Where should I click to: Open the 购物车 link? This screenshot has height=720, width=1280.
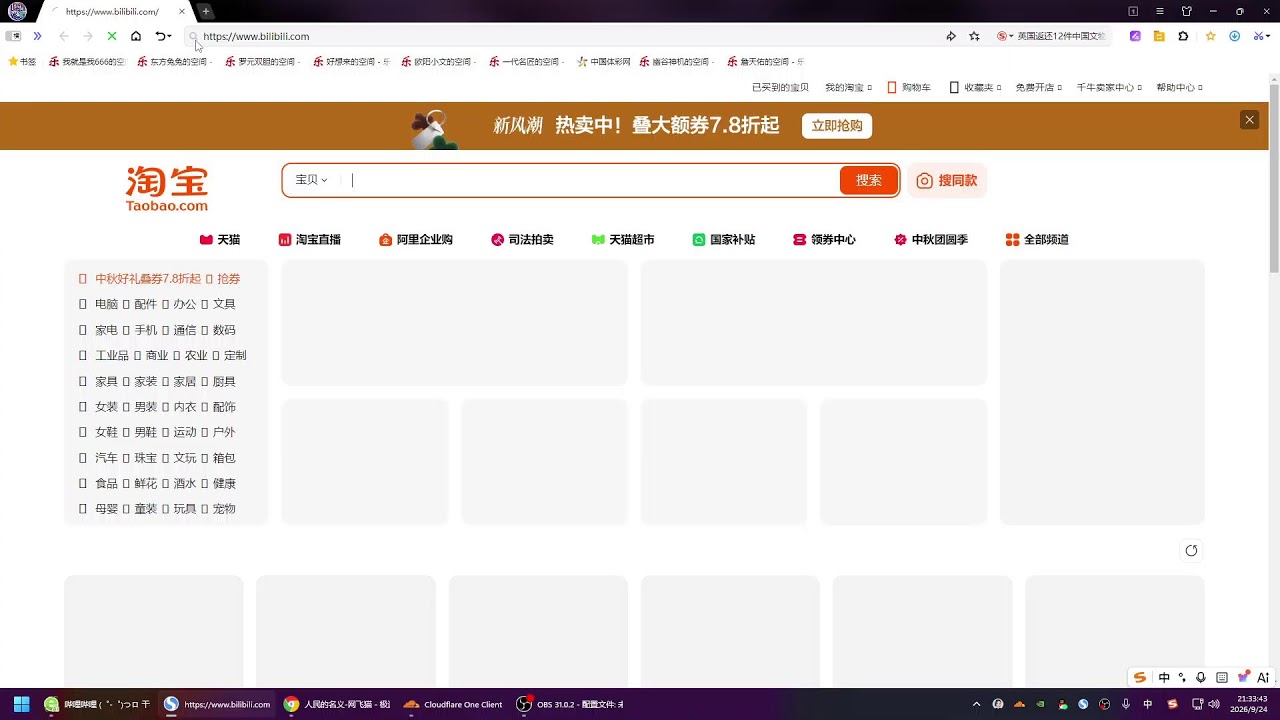click(909, 88)
